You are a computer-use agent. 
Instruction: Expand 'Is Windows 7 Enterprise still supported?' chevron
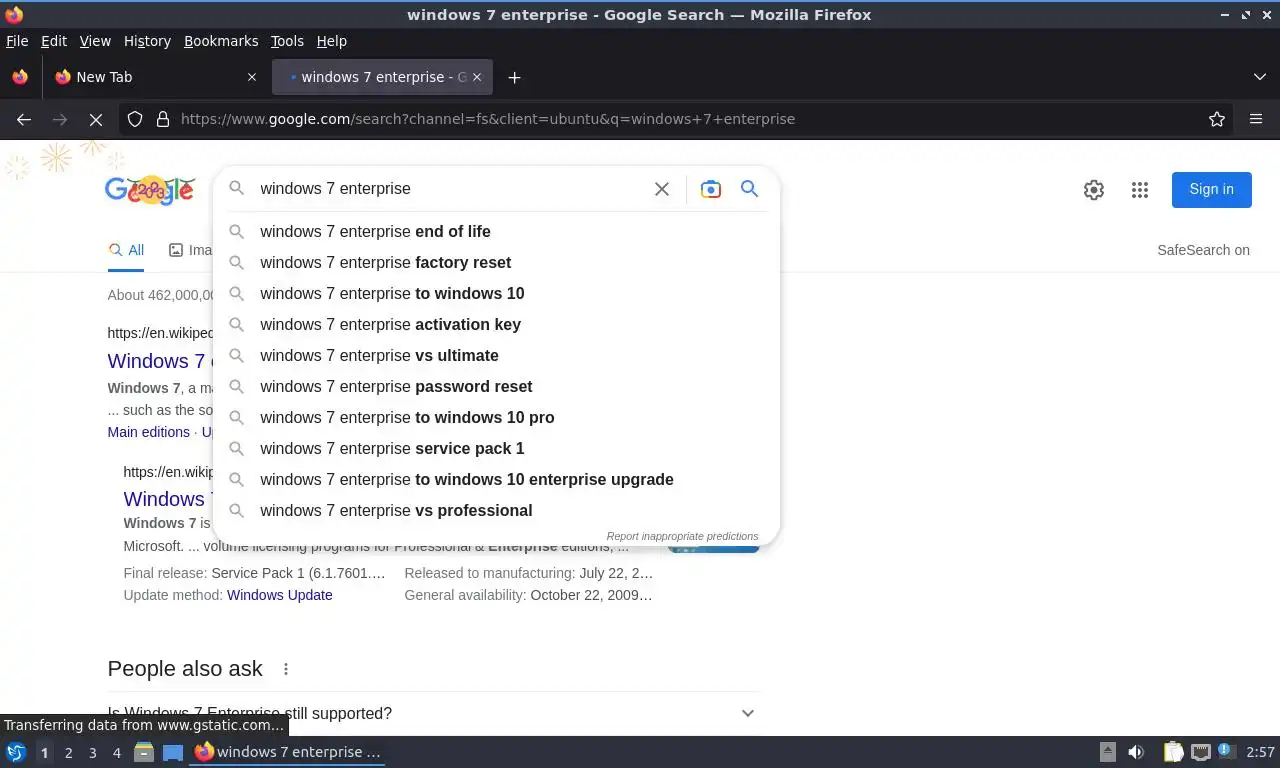[747, 713]
